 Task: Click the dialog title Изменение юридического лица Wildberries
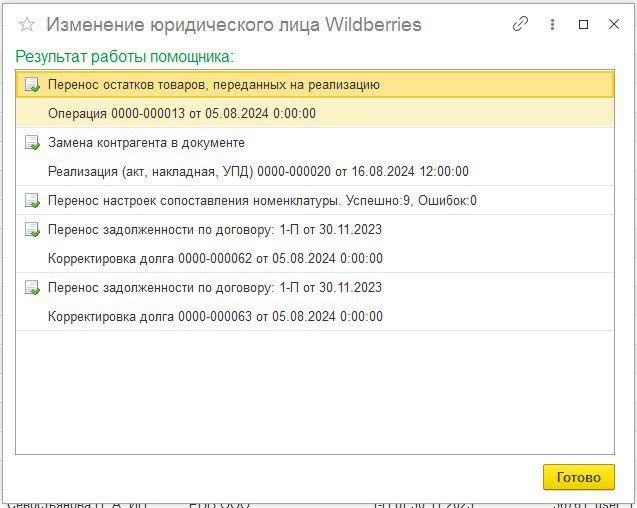(x=234, y=25)
